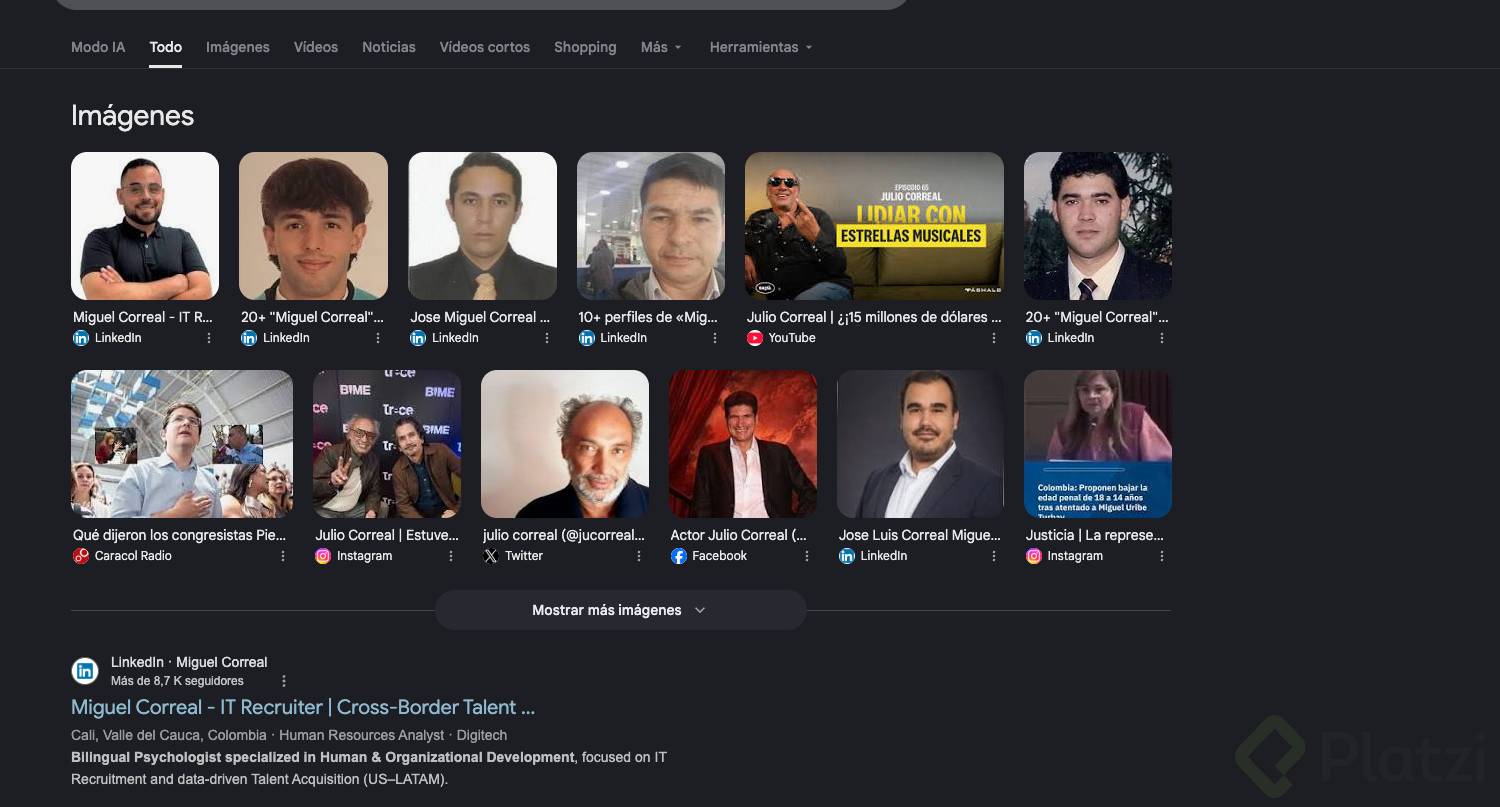Open three-dot menu for 'Miguel Correal - IT R...' image

point(209,338)
